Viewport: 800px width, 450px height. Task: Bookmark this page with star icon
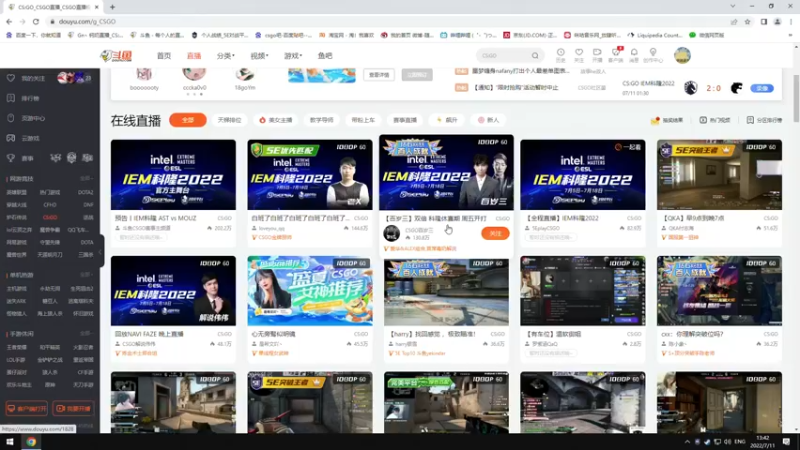click(x=747, y=21)
